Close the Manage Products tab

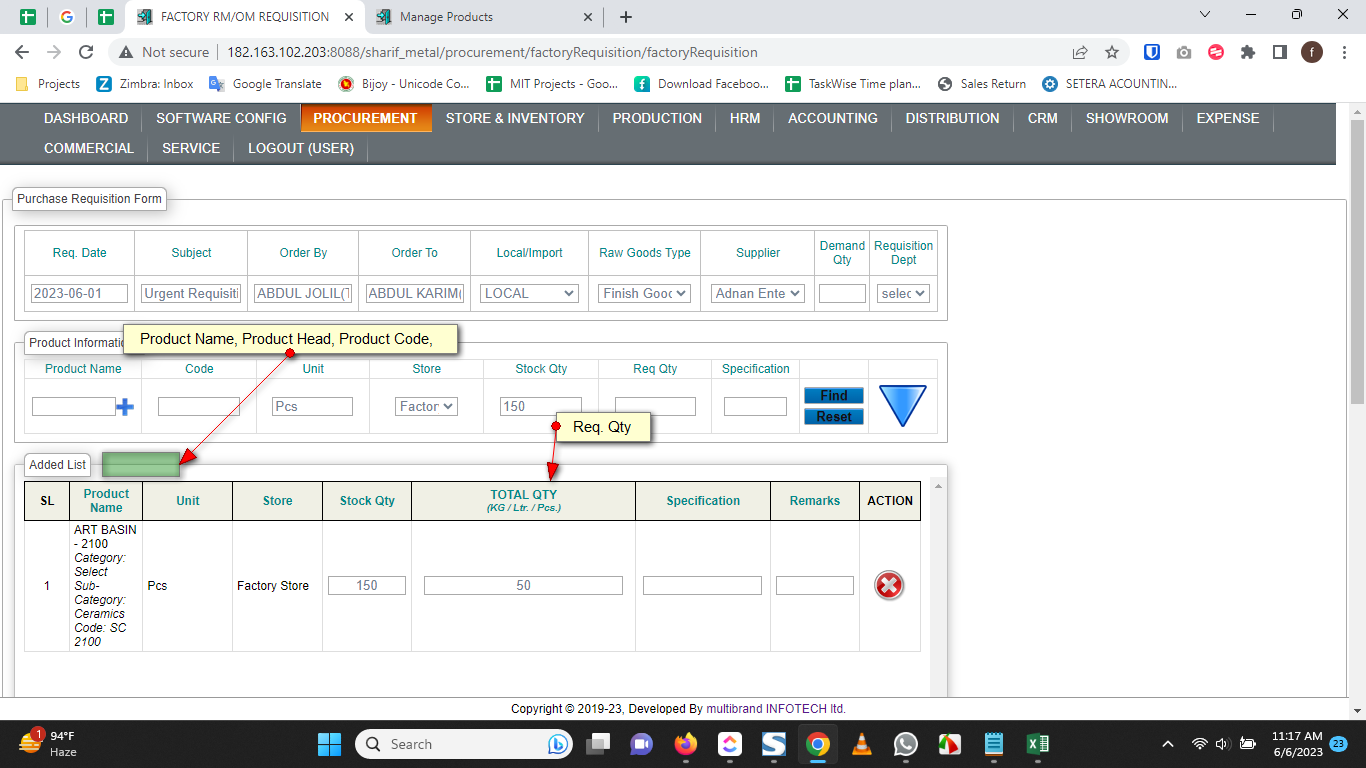click(588, 17)
